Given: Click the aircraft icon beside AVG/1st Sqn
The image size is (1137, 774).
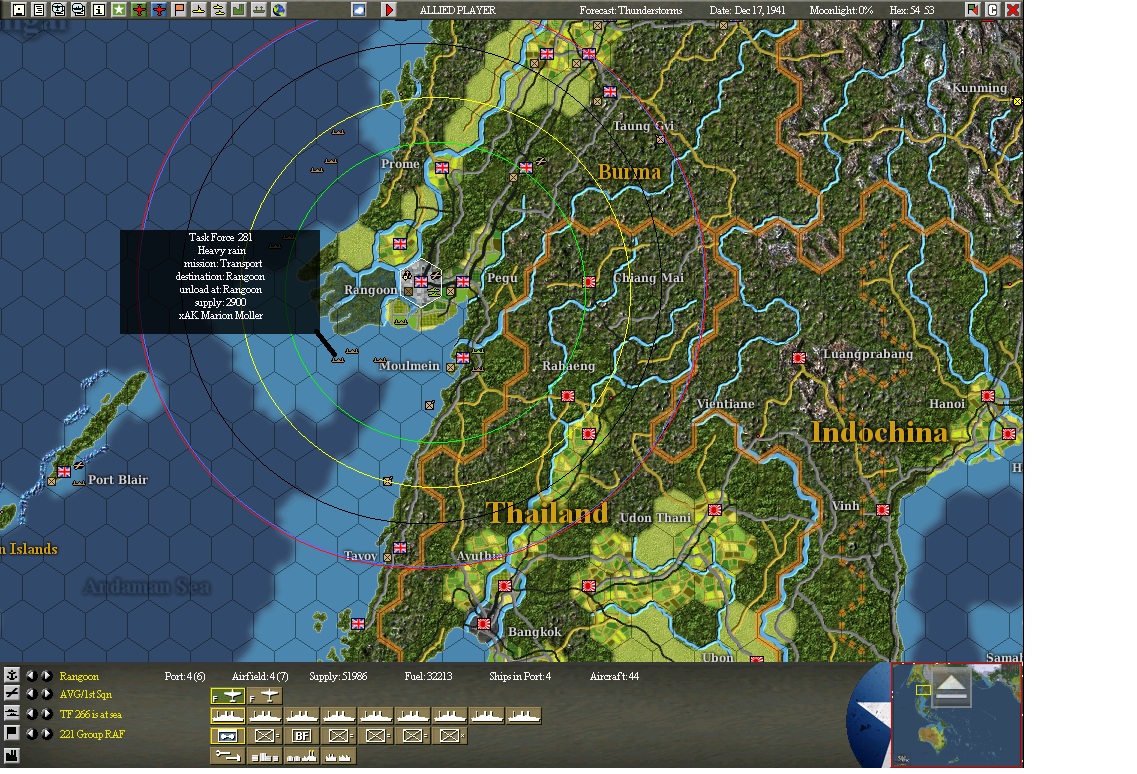Looking at the screenshot, I should click(x=12, y=694).
